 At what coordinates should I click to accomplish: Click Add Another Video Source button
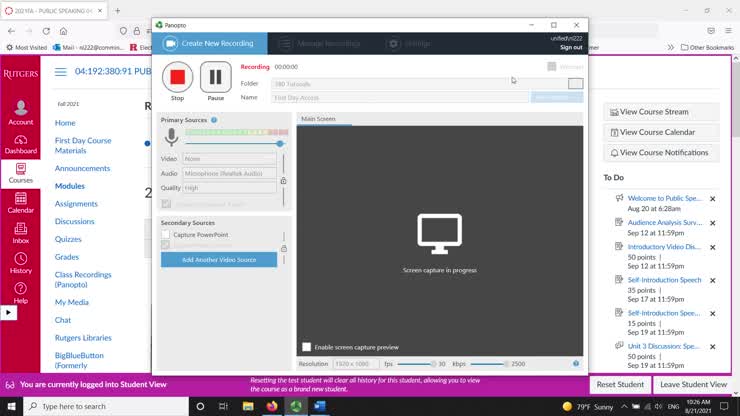click(x=219, y=260)
